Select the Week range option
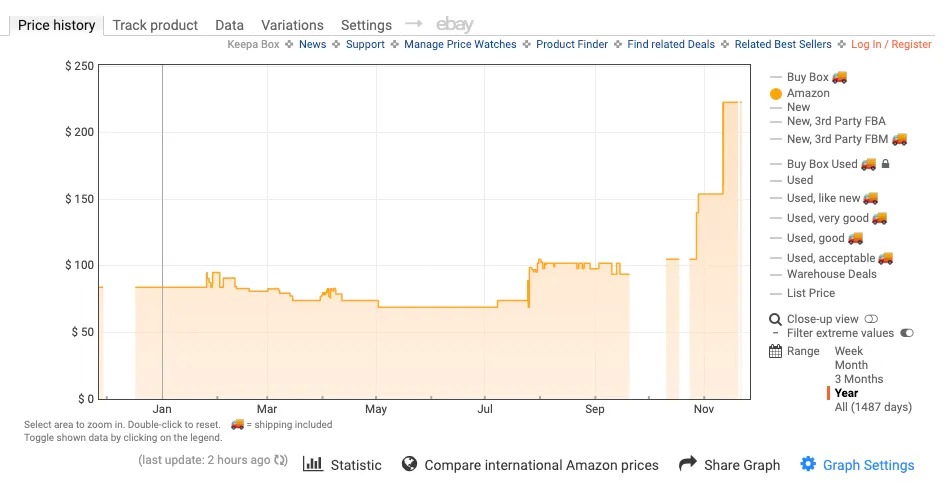This screenshot has width=949, height=499. (x=849, y=351)
